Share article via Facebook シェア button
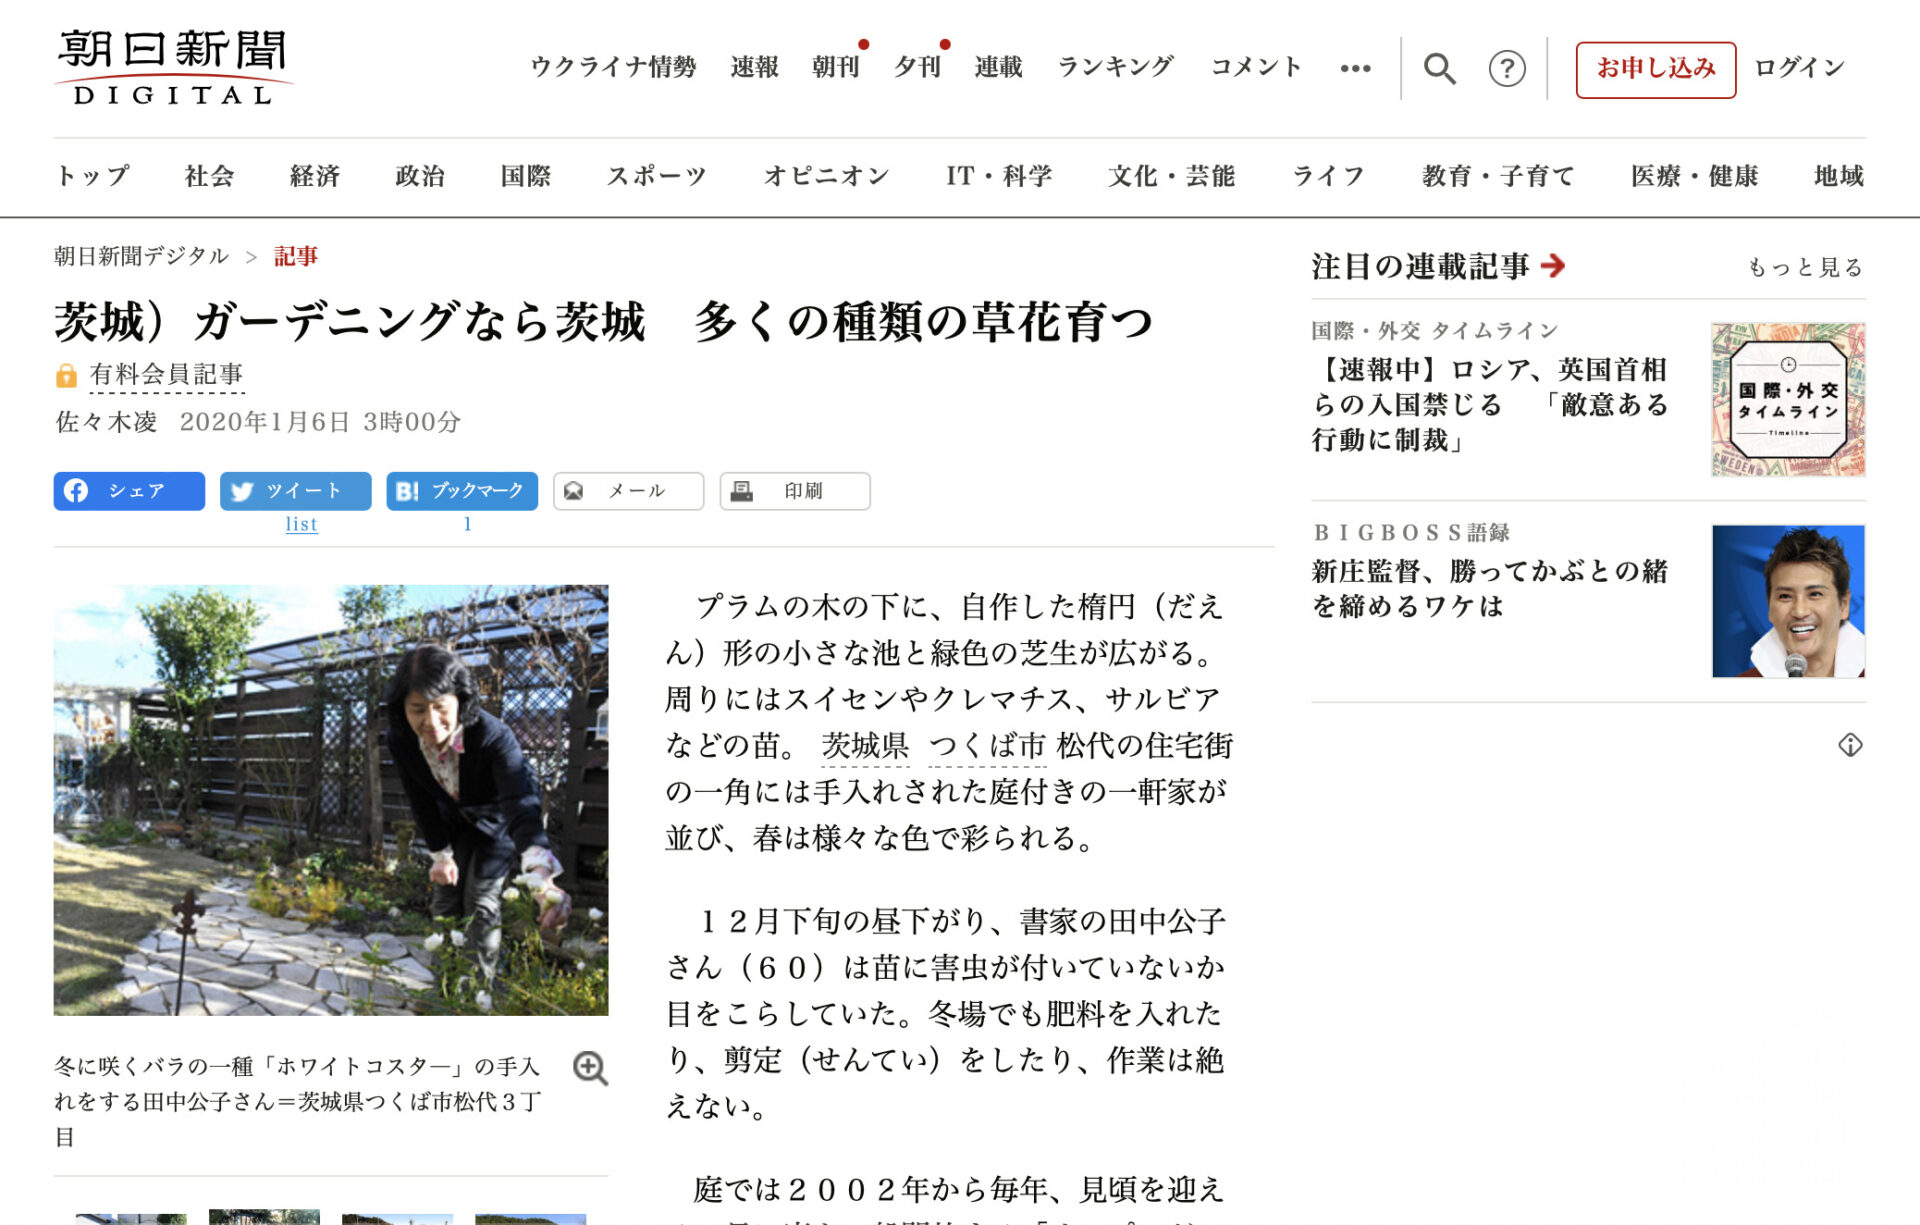The image size is (1920, 1225). [x=129, y=491]
